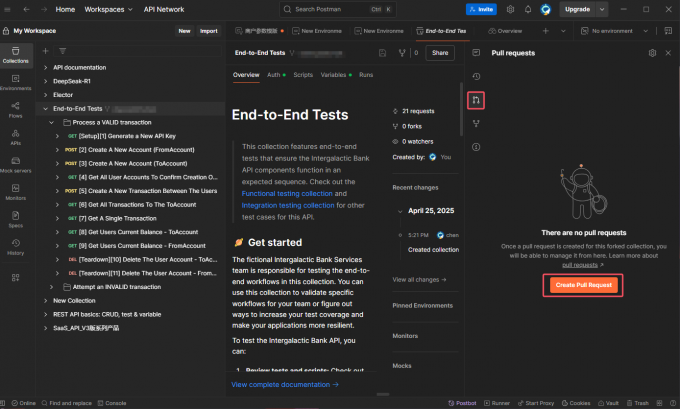Open the notifications bell

point(528,9)
